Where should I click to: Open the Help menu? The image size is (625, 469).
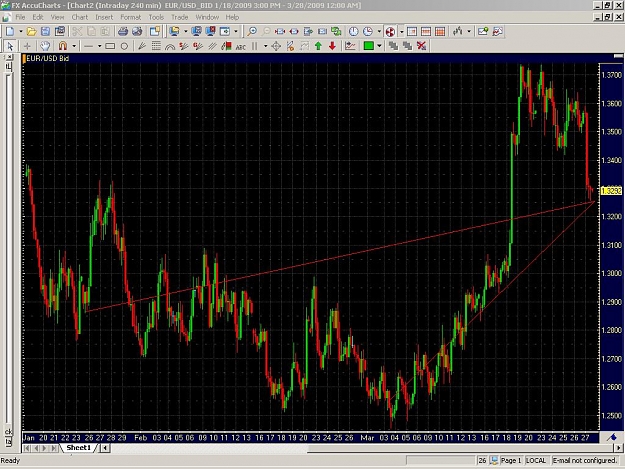tap(232, 17)
